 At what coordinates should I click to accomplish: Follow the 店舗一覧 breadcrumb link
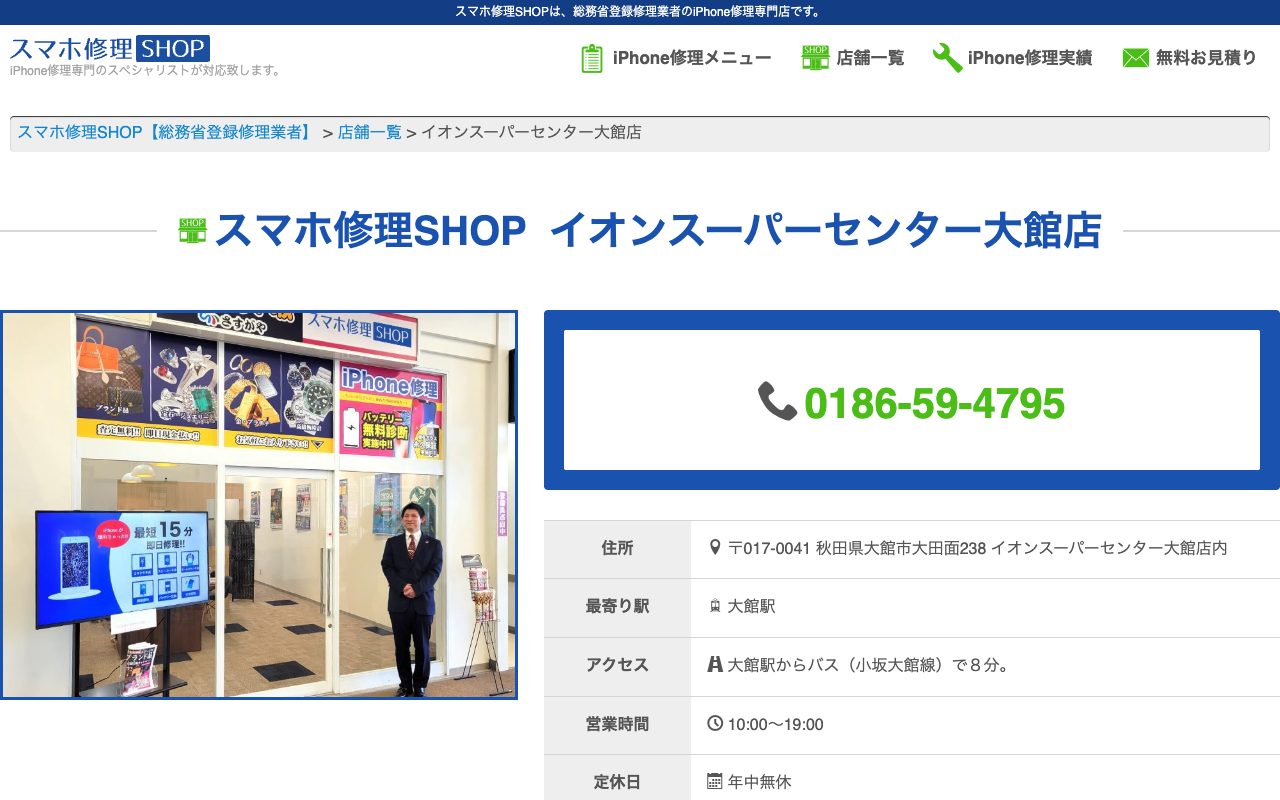coord(370,132)
